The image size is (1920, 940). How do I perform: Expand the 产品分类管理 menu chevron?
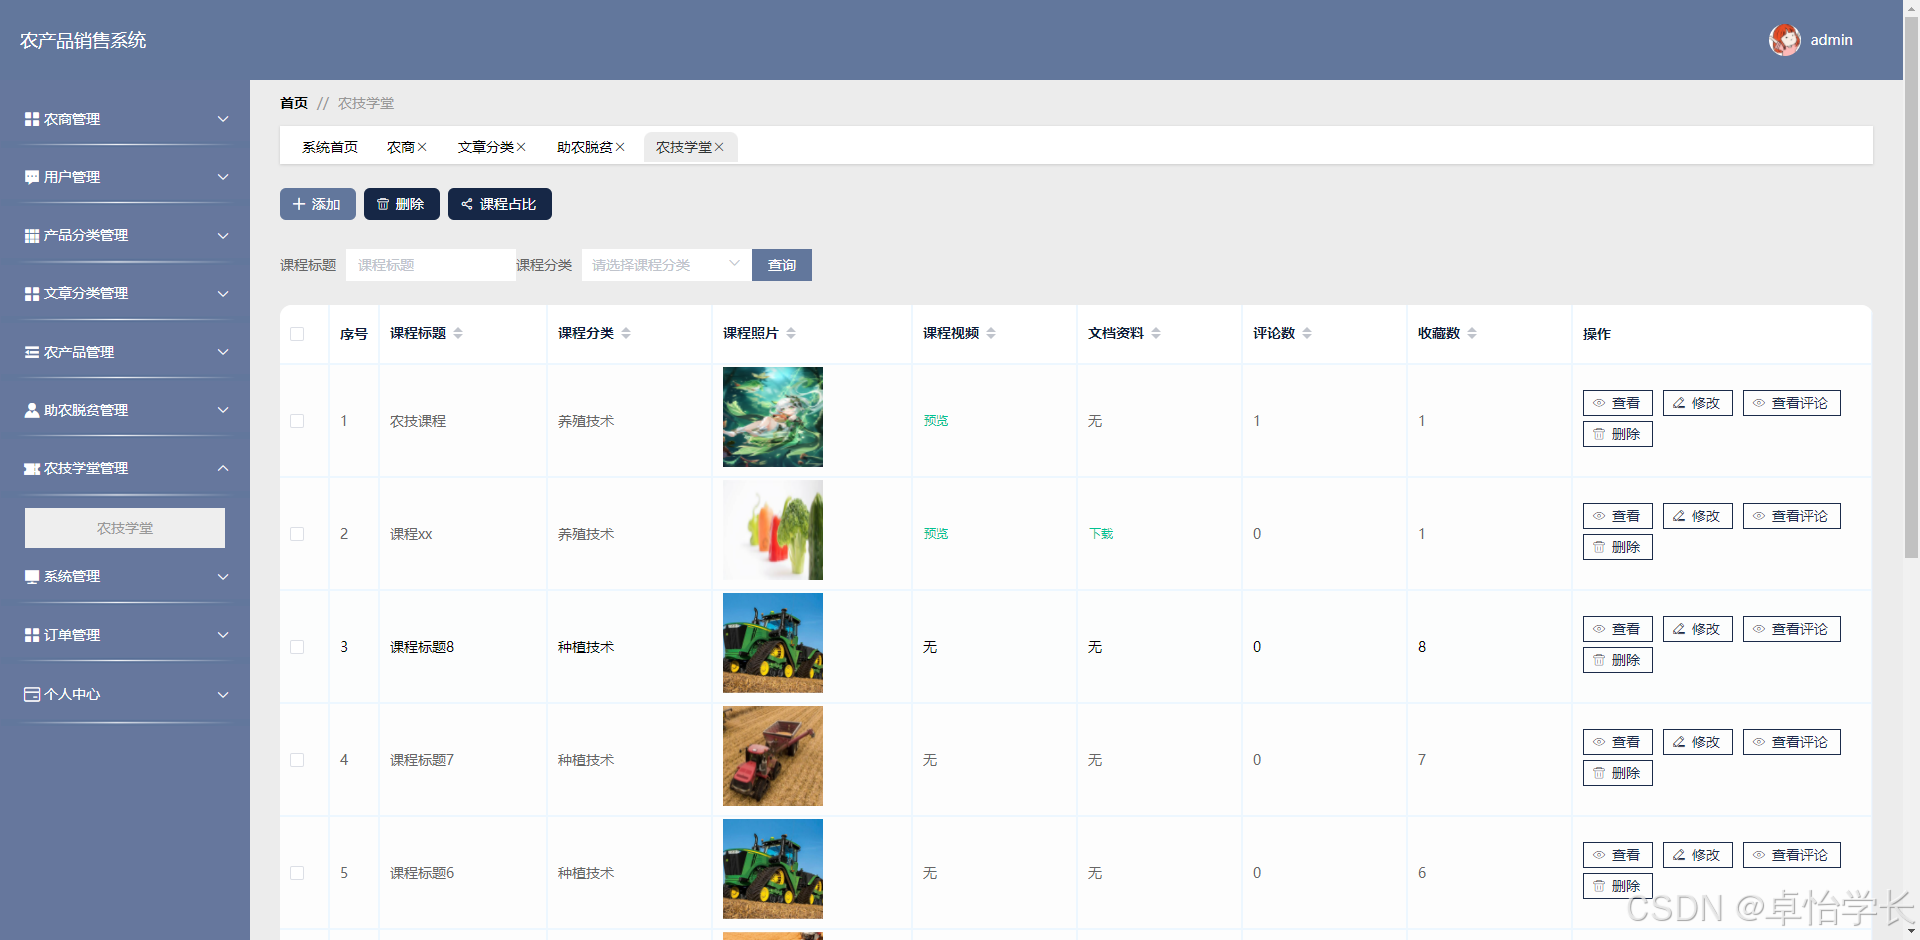pyautogui.click(x=223, y=235)
